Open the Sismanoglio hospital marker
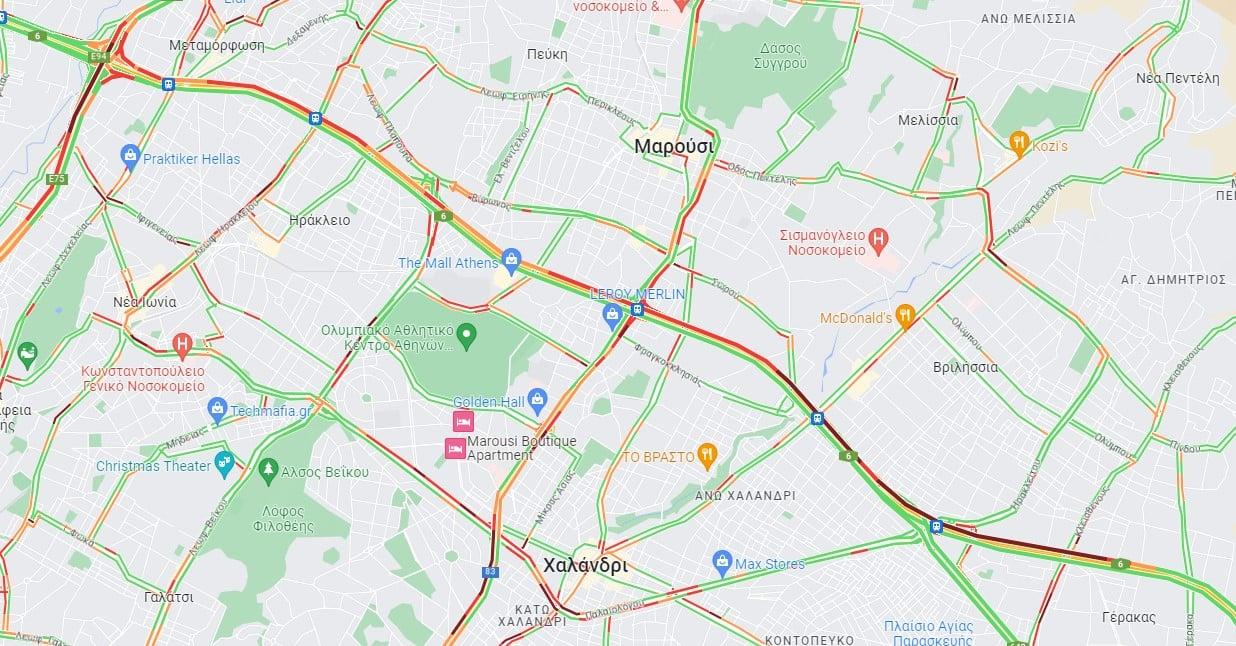 pyautogui.click(x=877, y=238)
